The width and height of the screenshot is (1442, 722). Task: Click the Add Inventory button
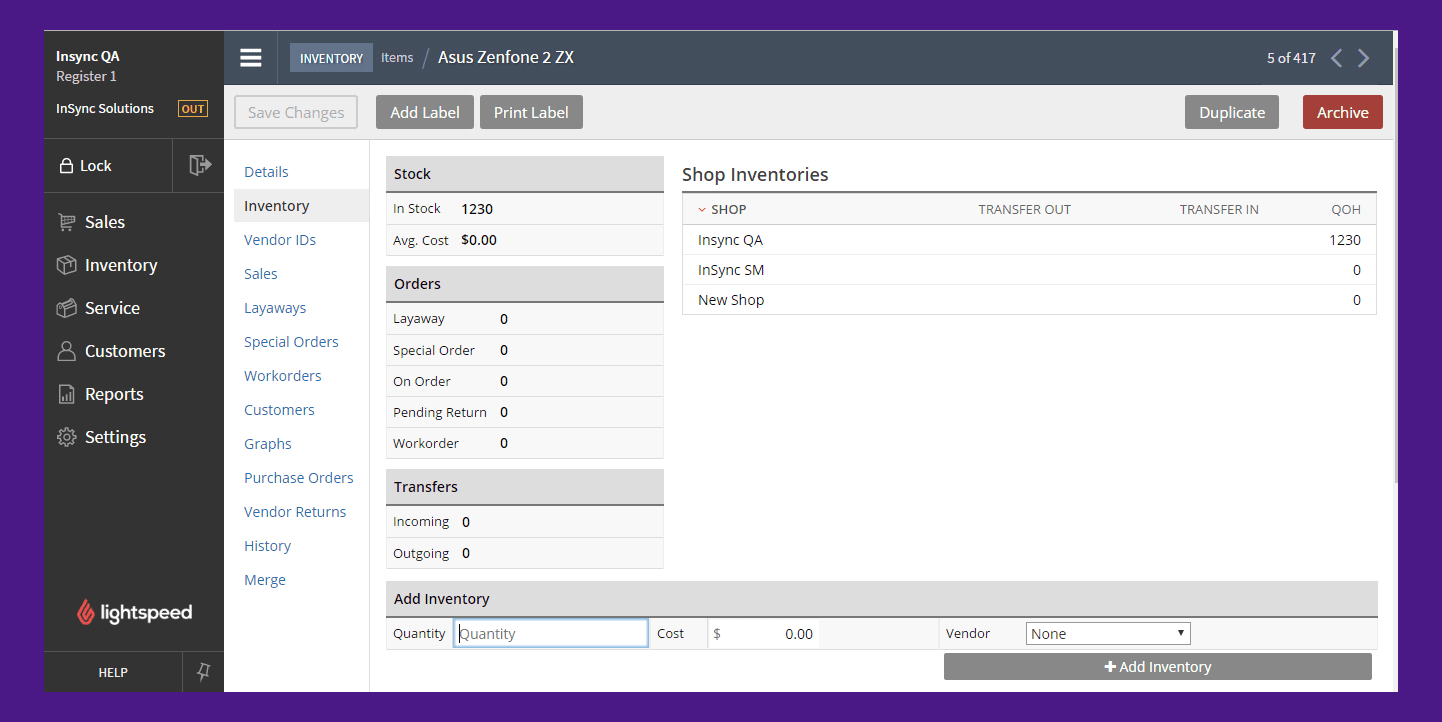[1158, 667]
